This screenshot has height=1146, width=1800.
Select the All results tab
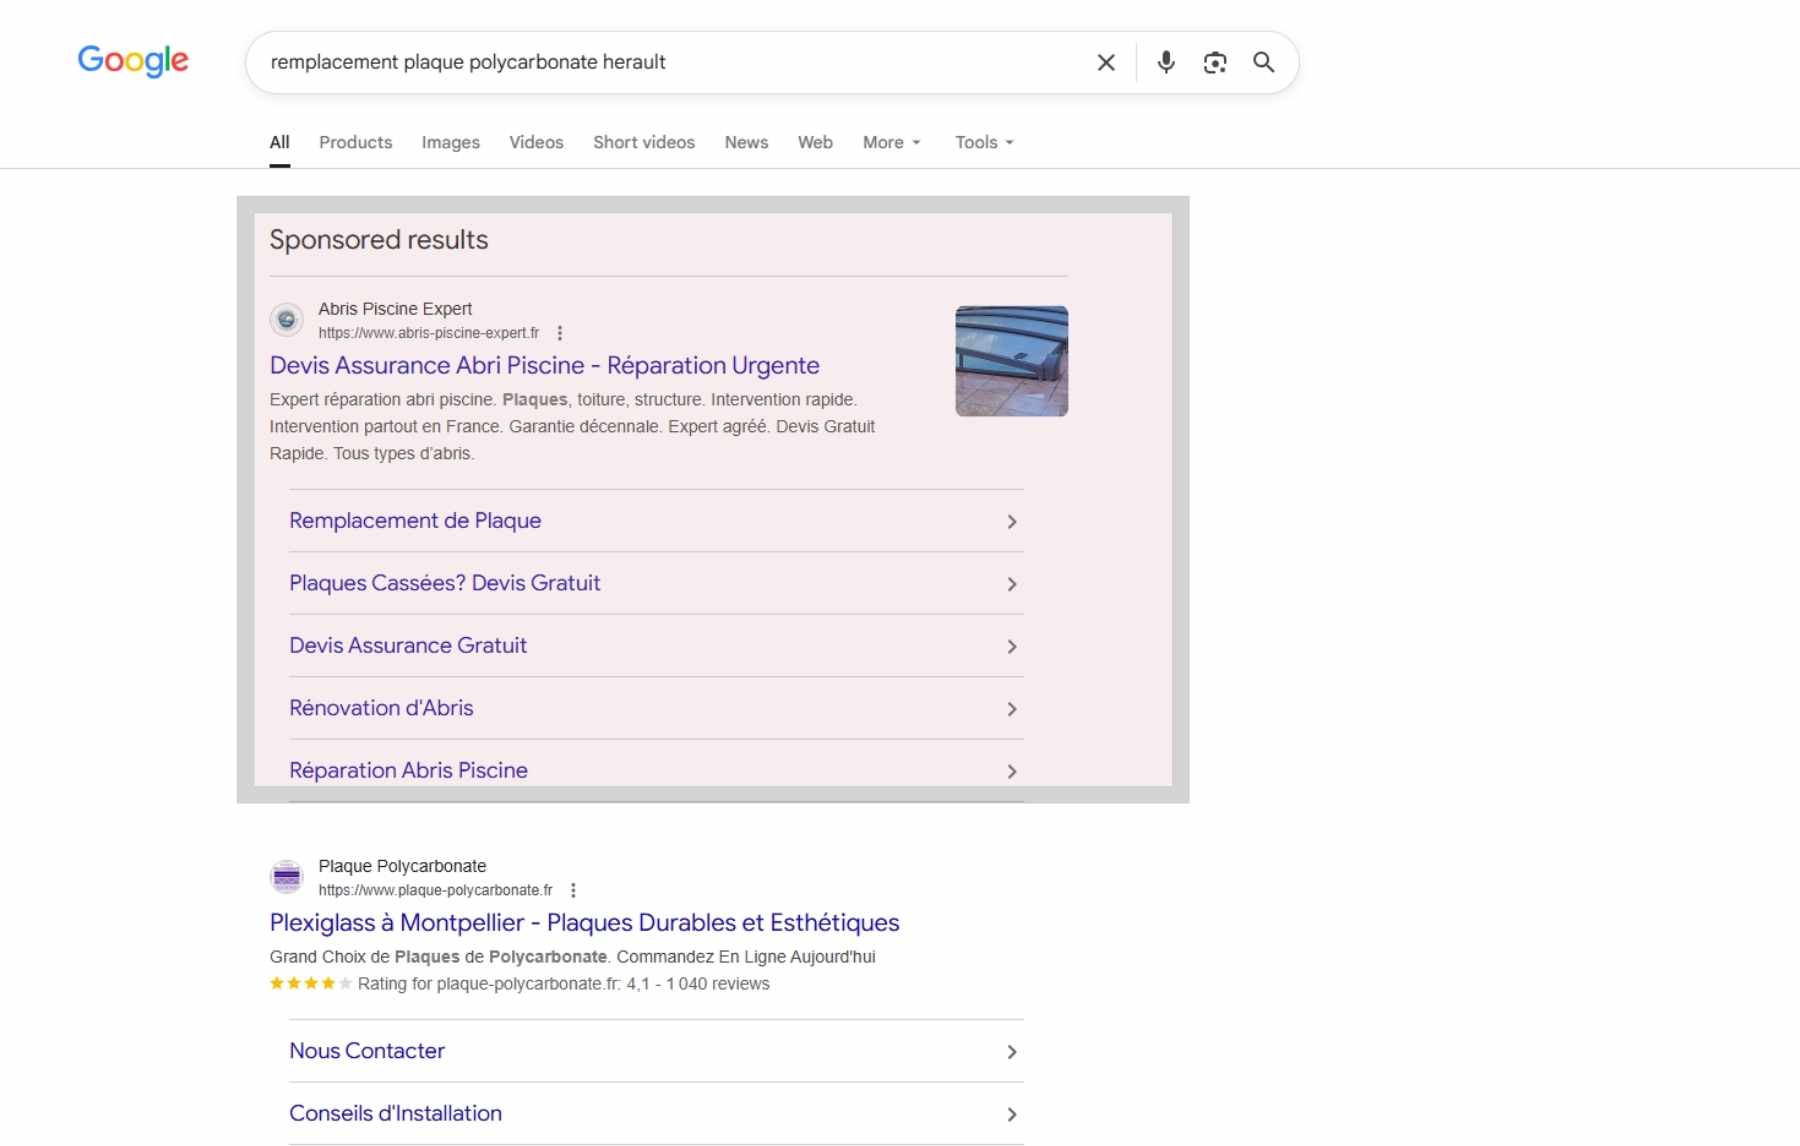280,142
